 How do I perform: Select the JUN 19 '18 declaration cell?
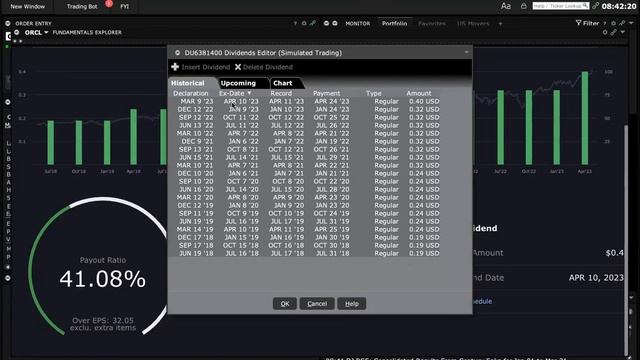[x=196, y=253]
